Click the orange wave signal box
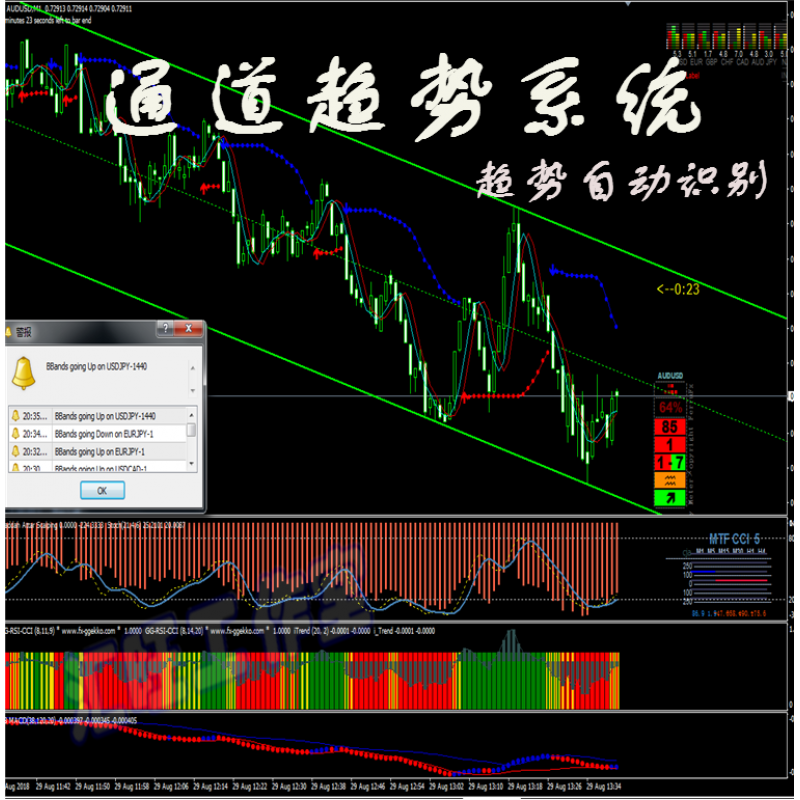The width and height of the screenshot is (800, 800). 670,479
